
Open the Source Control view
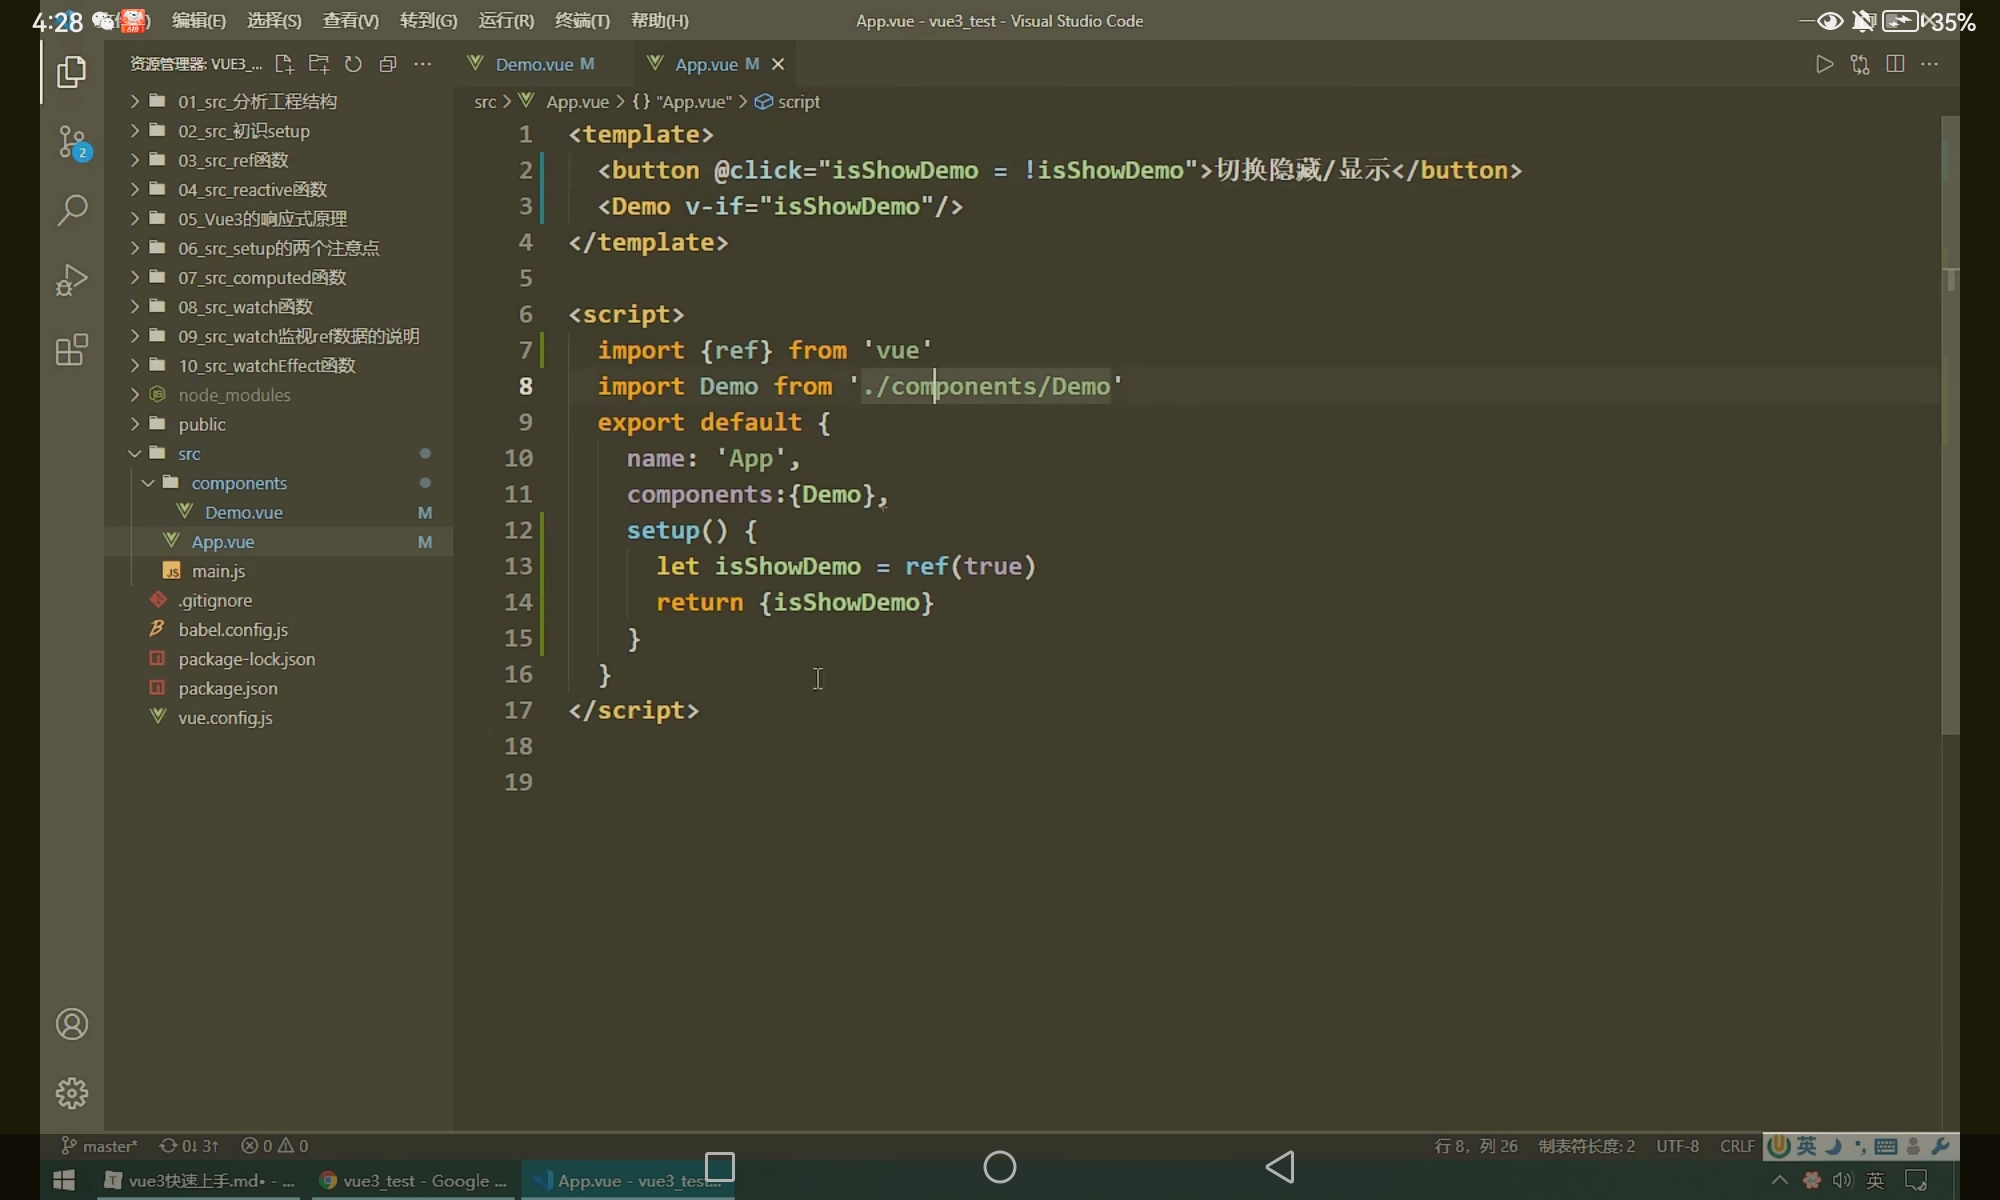click(72, 142)
